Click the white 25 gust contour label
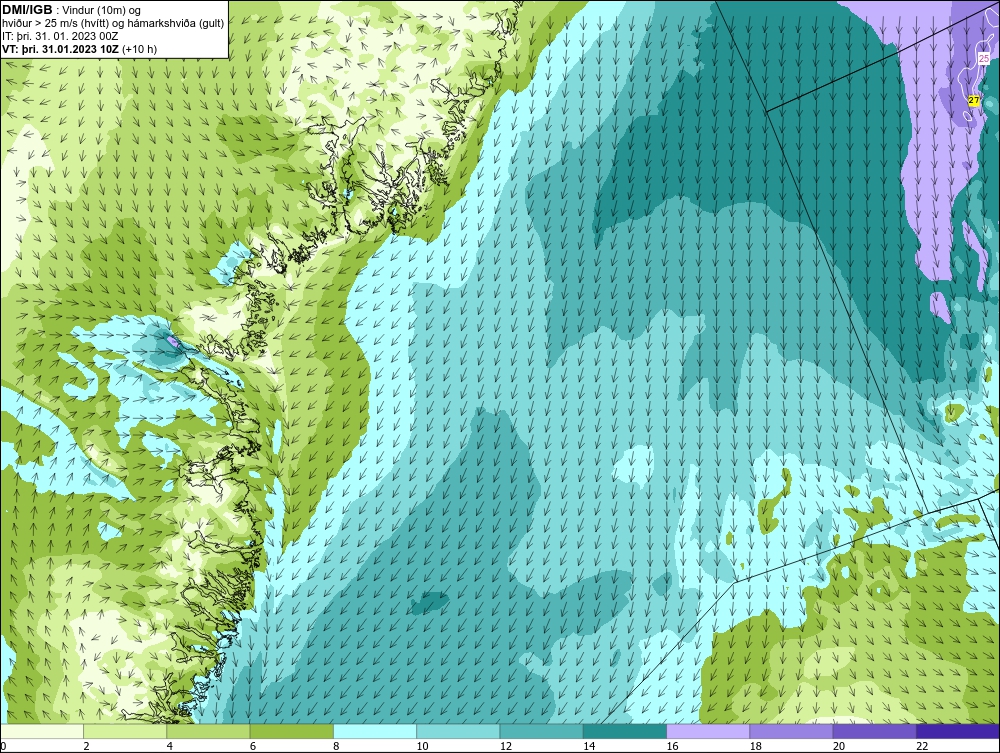The width and height of the screenshot is (1000, 753). (984, 59)
